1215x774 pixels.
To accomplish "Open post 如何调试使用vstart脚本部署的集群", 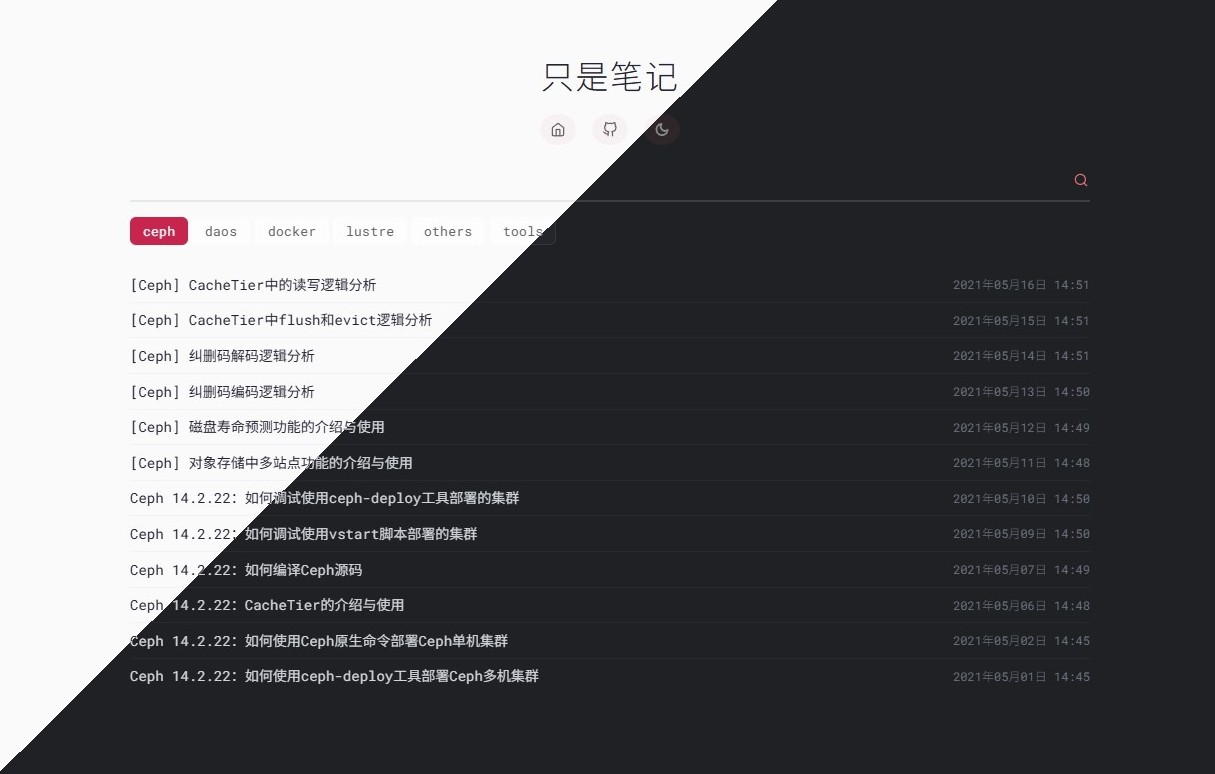I will [x=303, y=534].
